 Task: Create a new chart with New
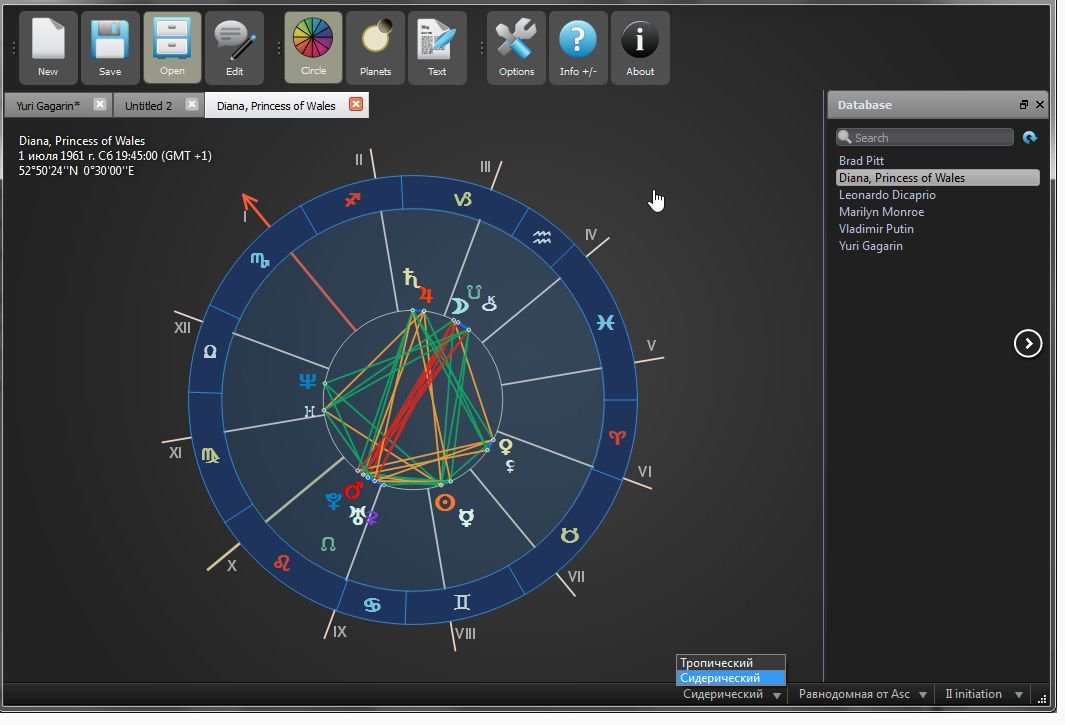(x=47, y=46)
